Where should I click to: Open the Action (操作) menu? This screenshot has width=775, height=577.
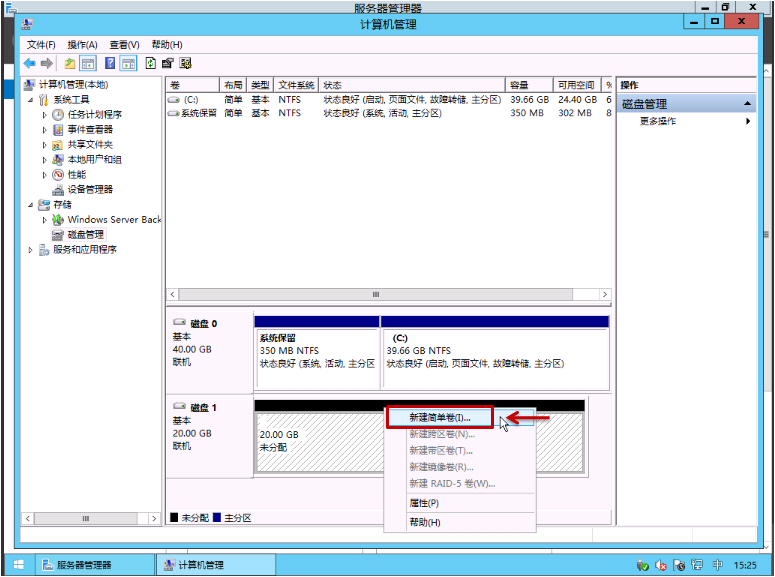click(83, 45)
